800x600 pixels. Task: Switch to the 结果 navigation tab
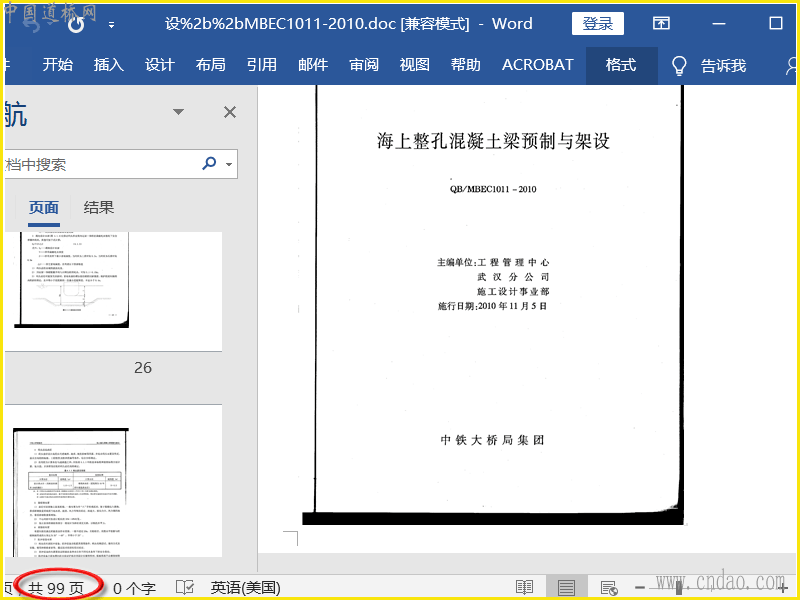[98, 208]
